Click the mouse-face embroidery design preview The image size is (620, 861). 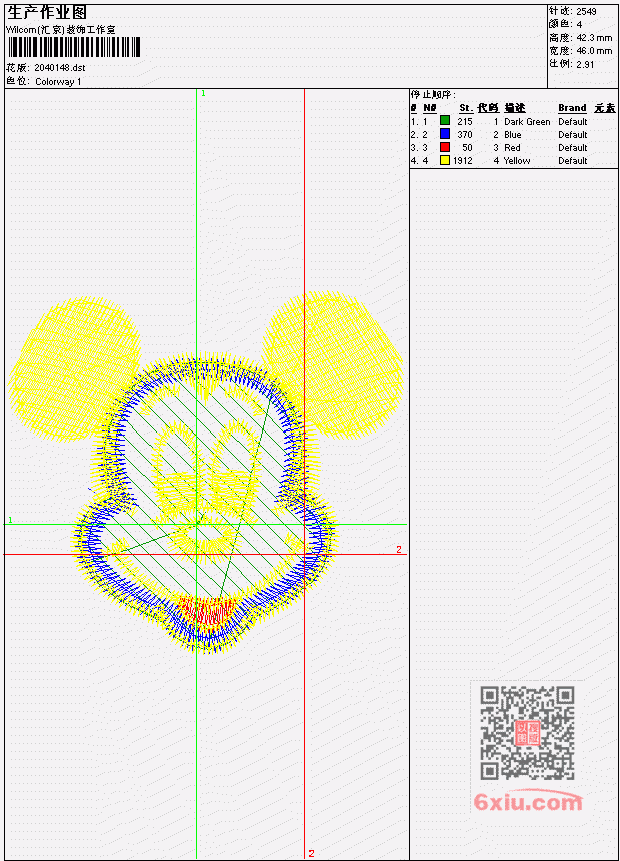coord(205,472)
